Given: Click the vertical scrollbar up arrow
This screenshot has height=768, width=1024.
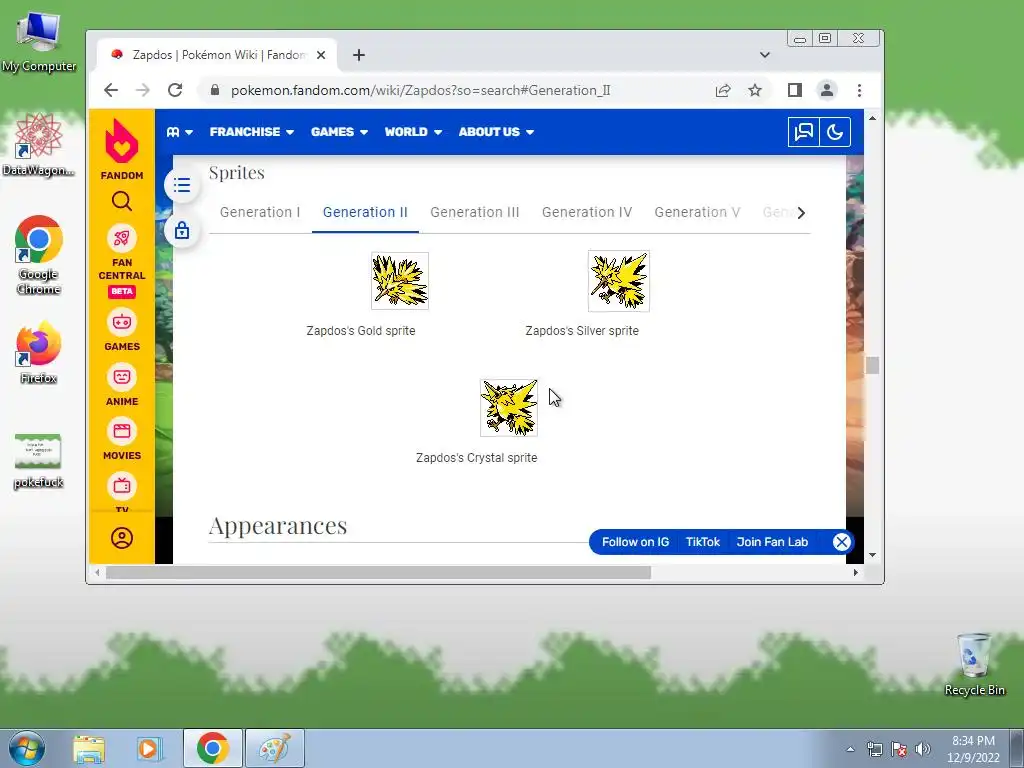Looking at the screenshot, I should (872, 118).
